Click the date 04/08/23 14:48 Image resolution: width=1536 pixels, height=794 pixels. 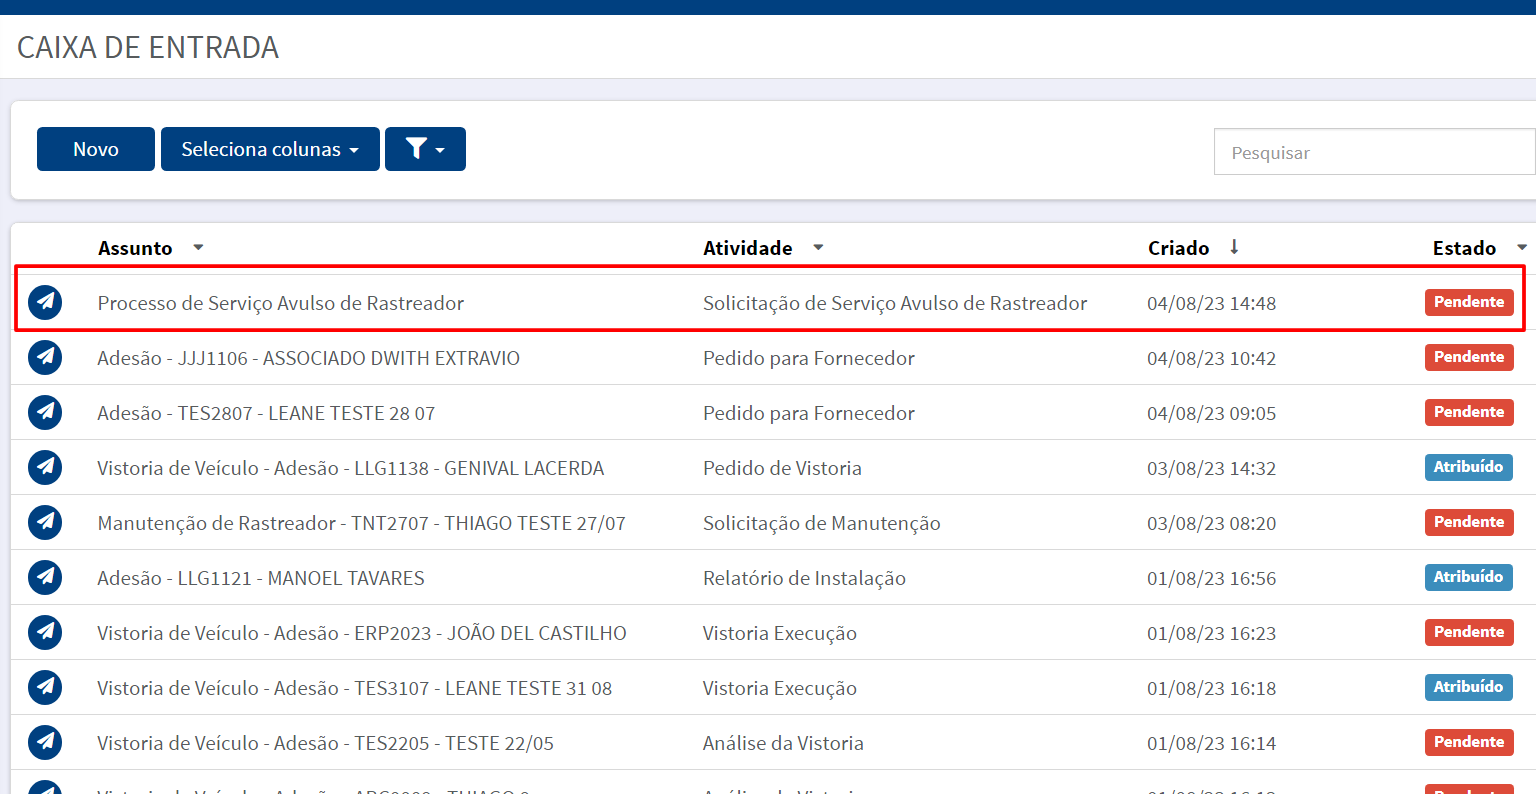click(x=1212, y=303)
